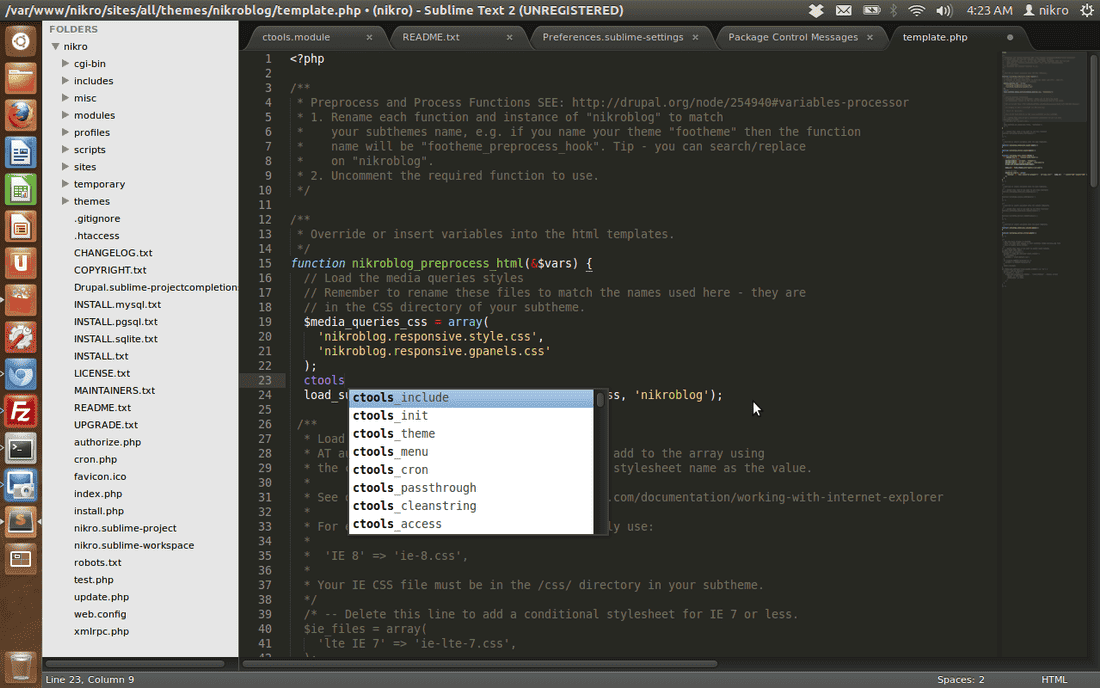
Task: Open the Wi-Fi network menu
Action: [x=916, y=11]
